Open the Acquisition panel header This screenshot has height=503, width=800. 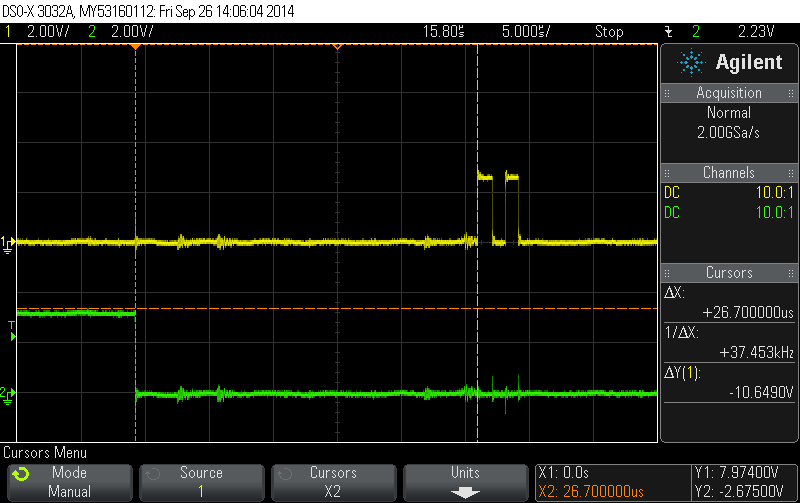click(x=729, y=93)
